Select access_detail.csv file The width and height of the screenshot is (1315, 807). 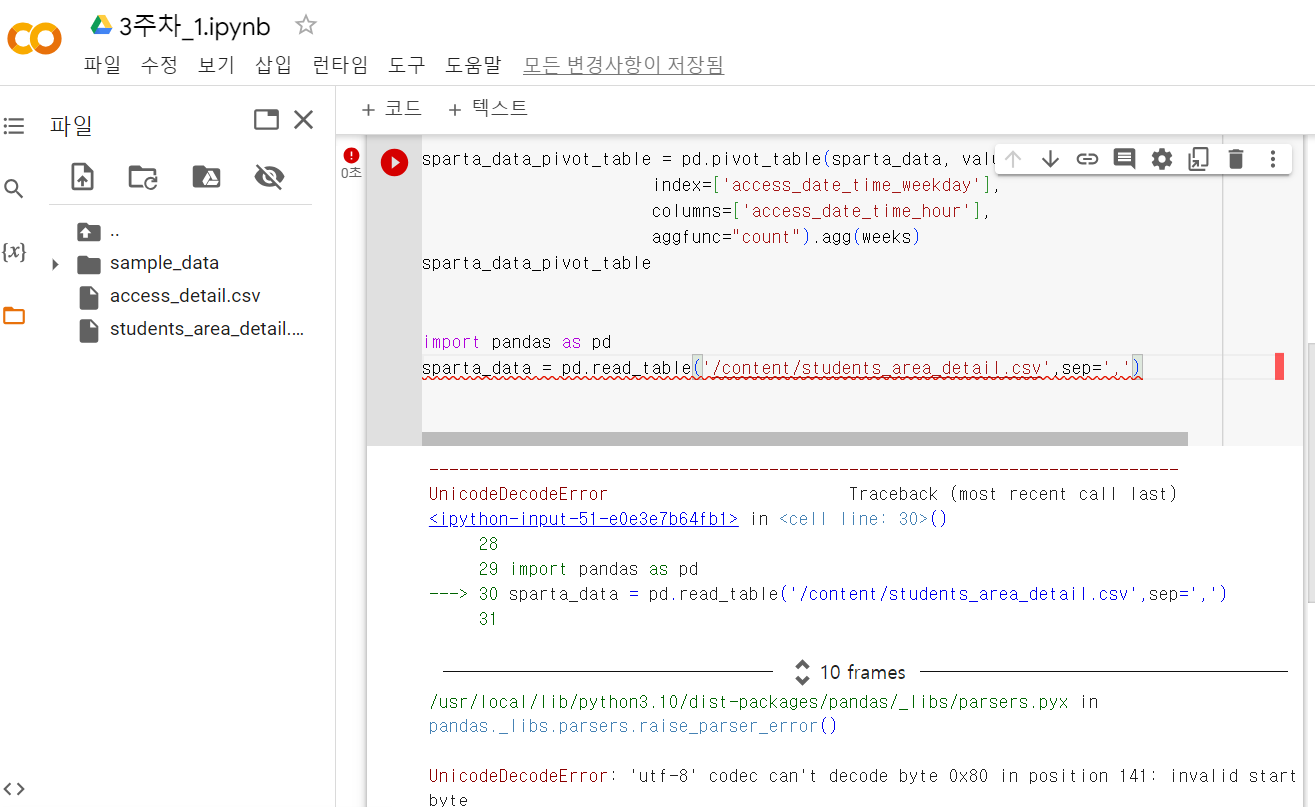click(x=185, y=296)
